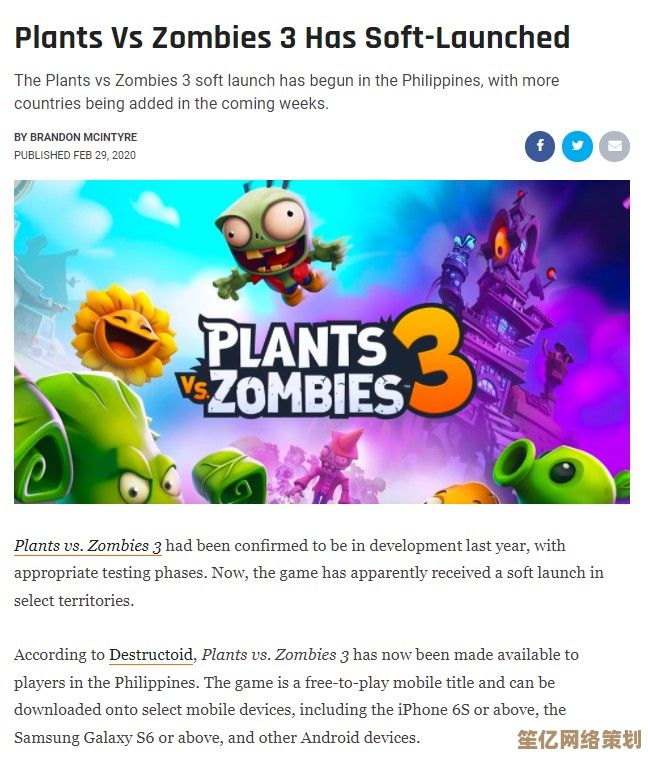Image resolution: width=648 pixels, height=758 pixels.
Task: Open the underlined Plants vs. Zombies 3 link
Action: coord(88,546)
